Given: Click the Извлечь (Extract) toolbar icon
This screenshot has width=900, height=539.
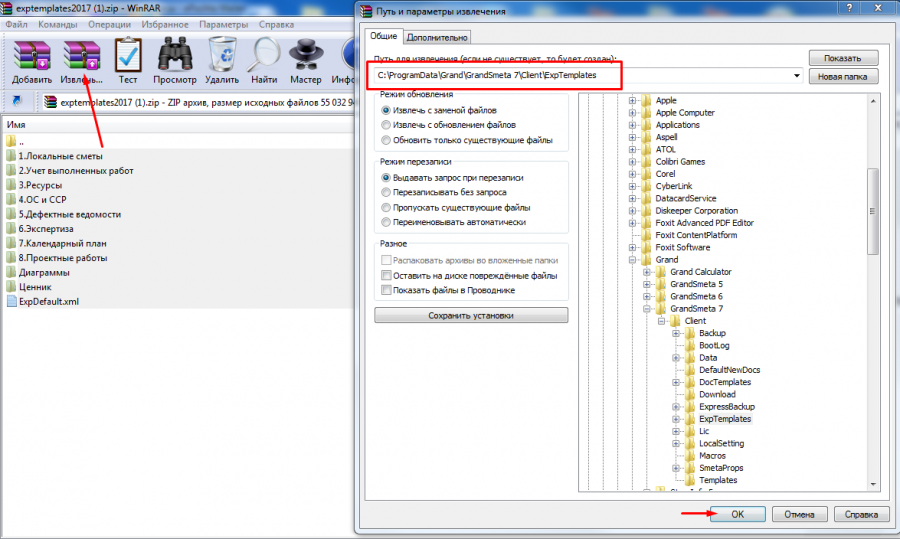Looking at the screenshot, I should (x=82, y=56).
